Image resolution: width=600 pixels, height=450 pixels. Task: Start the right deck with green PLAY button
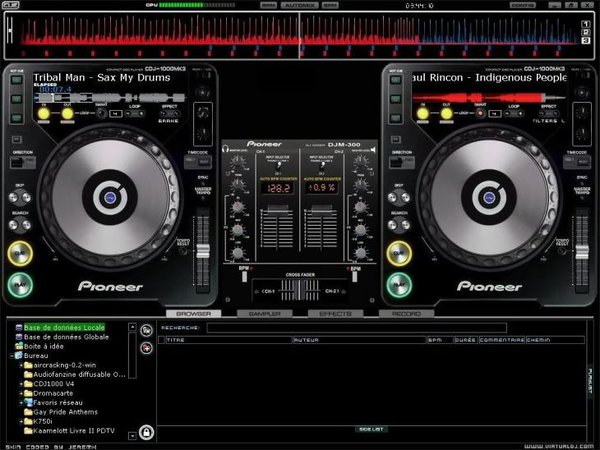399,285
